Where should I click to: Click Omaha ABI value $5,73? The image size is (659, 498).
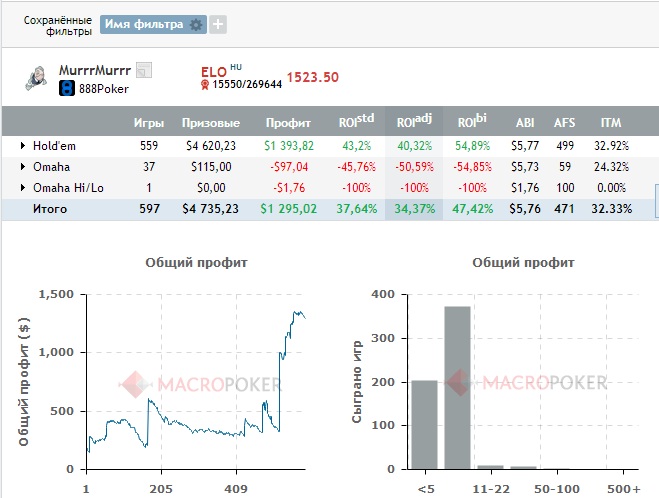tap(525, 167)
